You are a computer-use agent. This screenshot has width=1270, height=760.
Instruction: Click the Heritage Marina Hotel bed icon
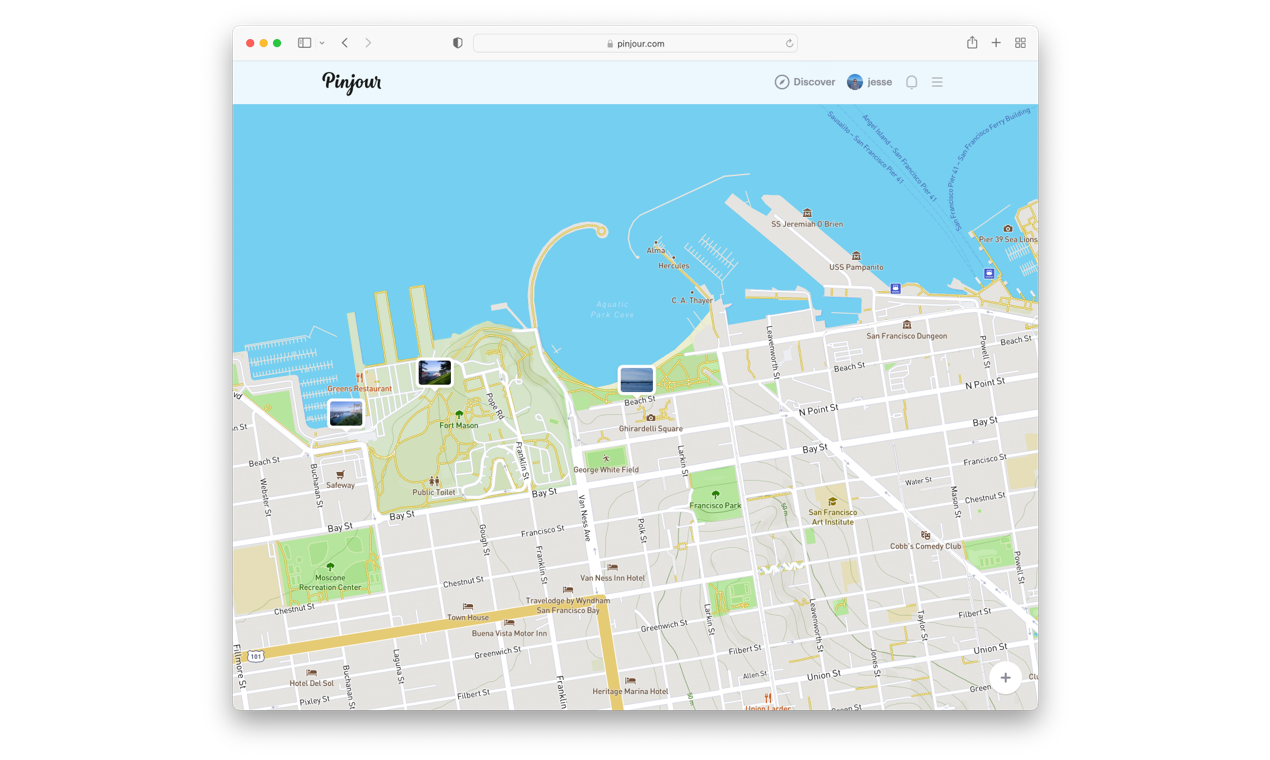point(630,680)
